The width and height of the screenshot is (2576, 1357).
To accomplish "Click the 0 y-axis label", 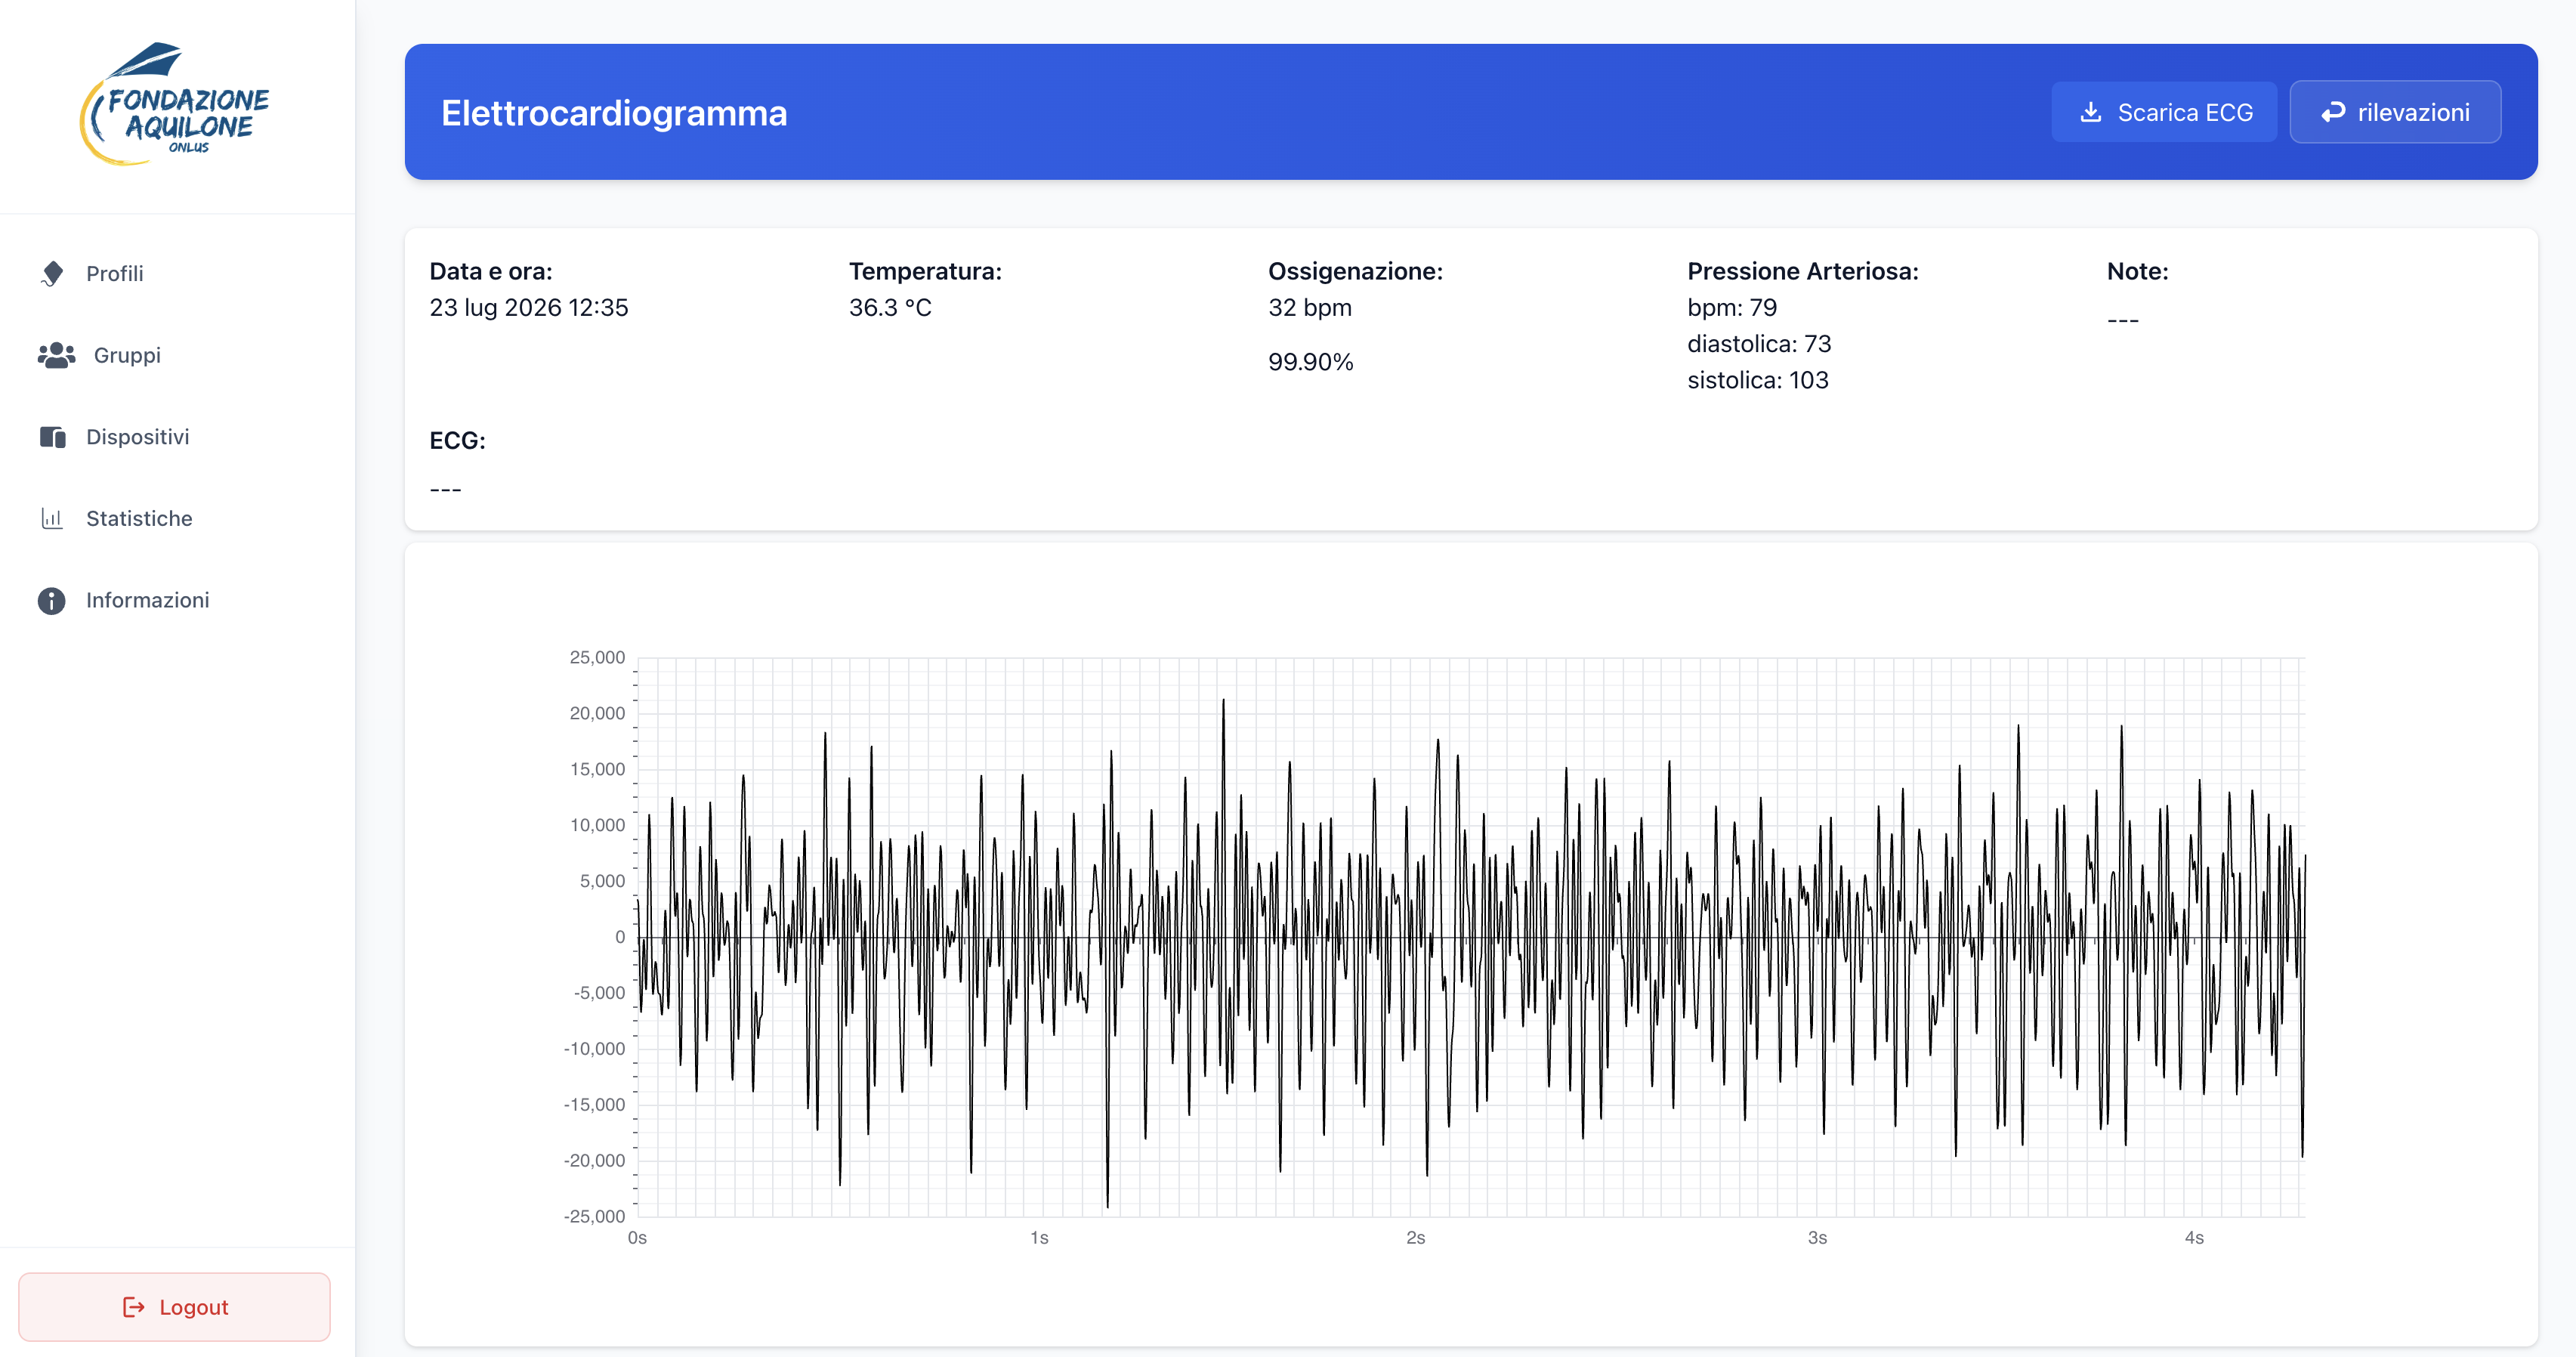I will (x=620, y=937).
